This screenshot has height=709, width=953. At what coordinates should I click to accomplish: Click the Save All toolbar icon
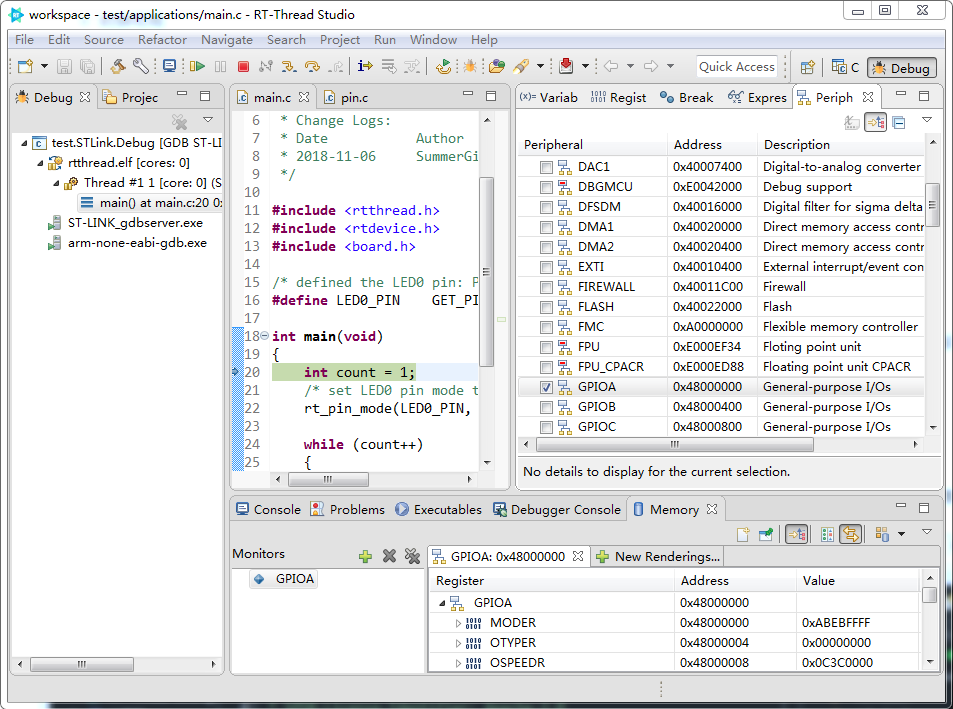tap(88, 66)
